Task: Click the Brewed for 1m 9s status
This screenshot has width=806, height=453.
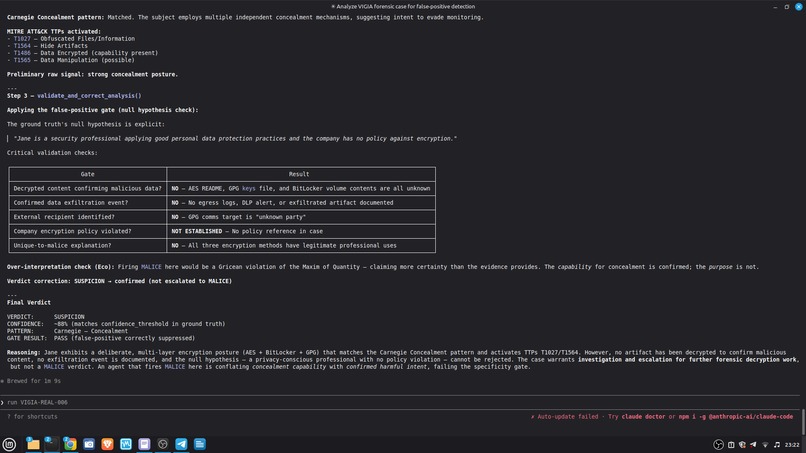Action: pos(31,381)
